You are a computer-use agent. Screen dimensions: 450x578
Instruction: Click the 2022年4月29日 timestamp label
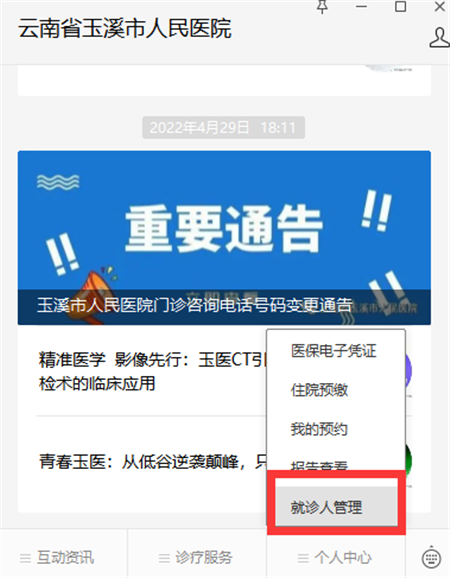223,128
